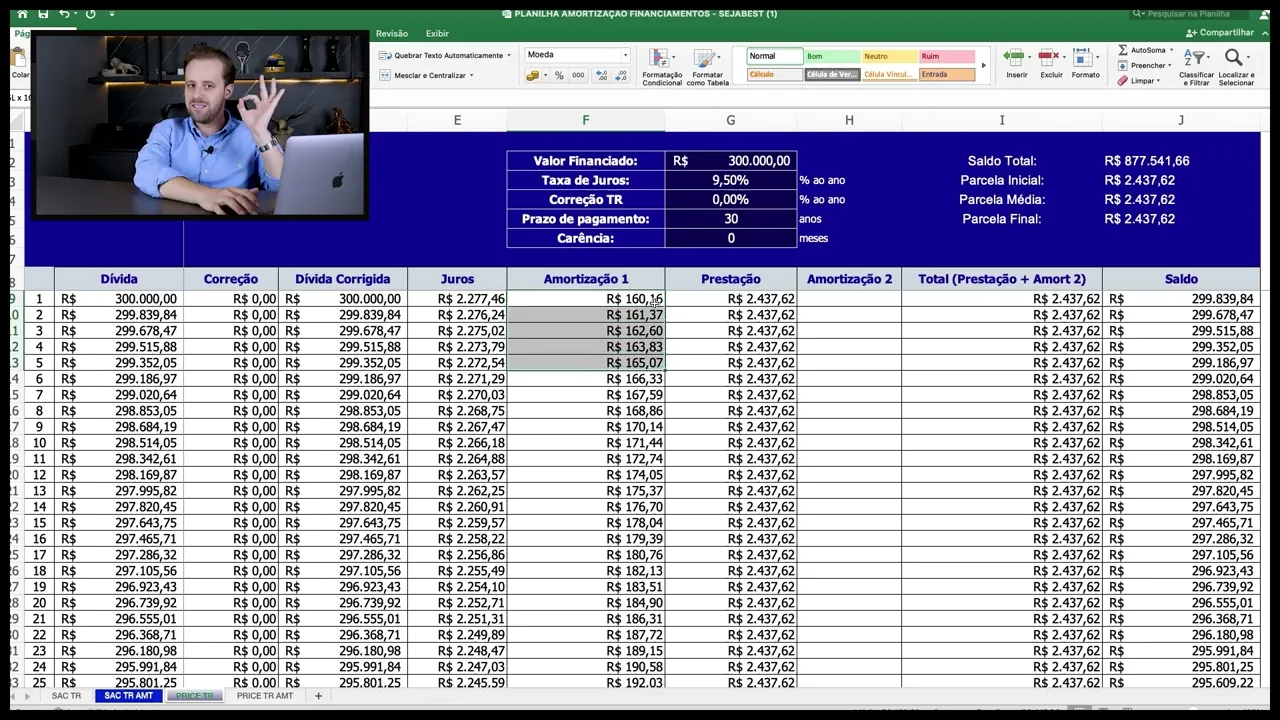Open the Exibir ribbon tab

[x=437, y=34]
